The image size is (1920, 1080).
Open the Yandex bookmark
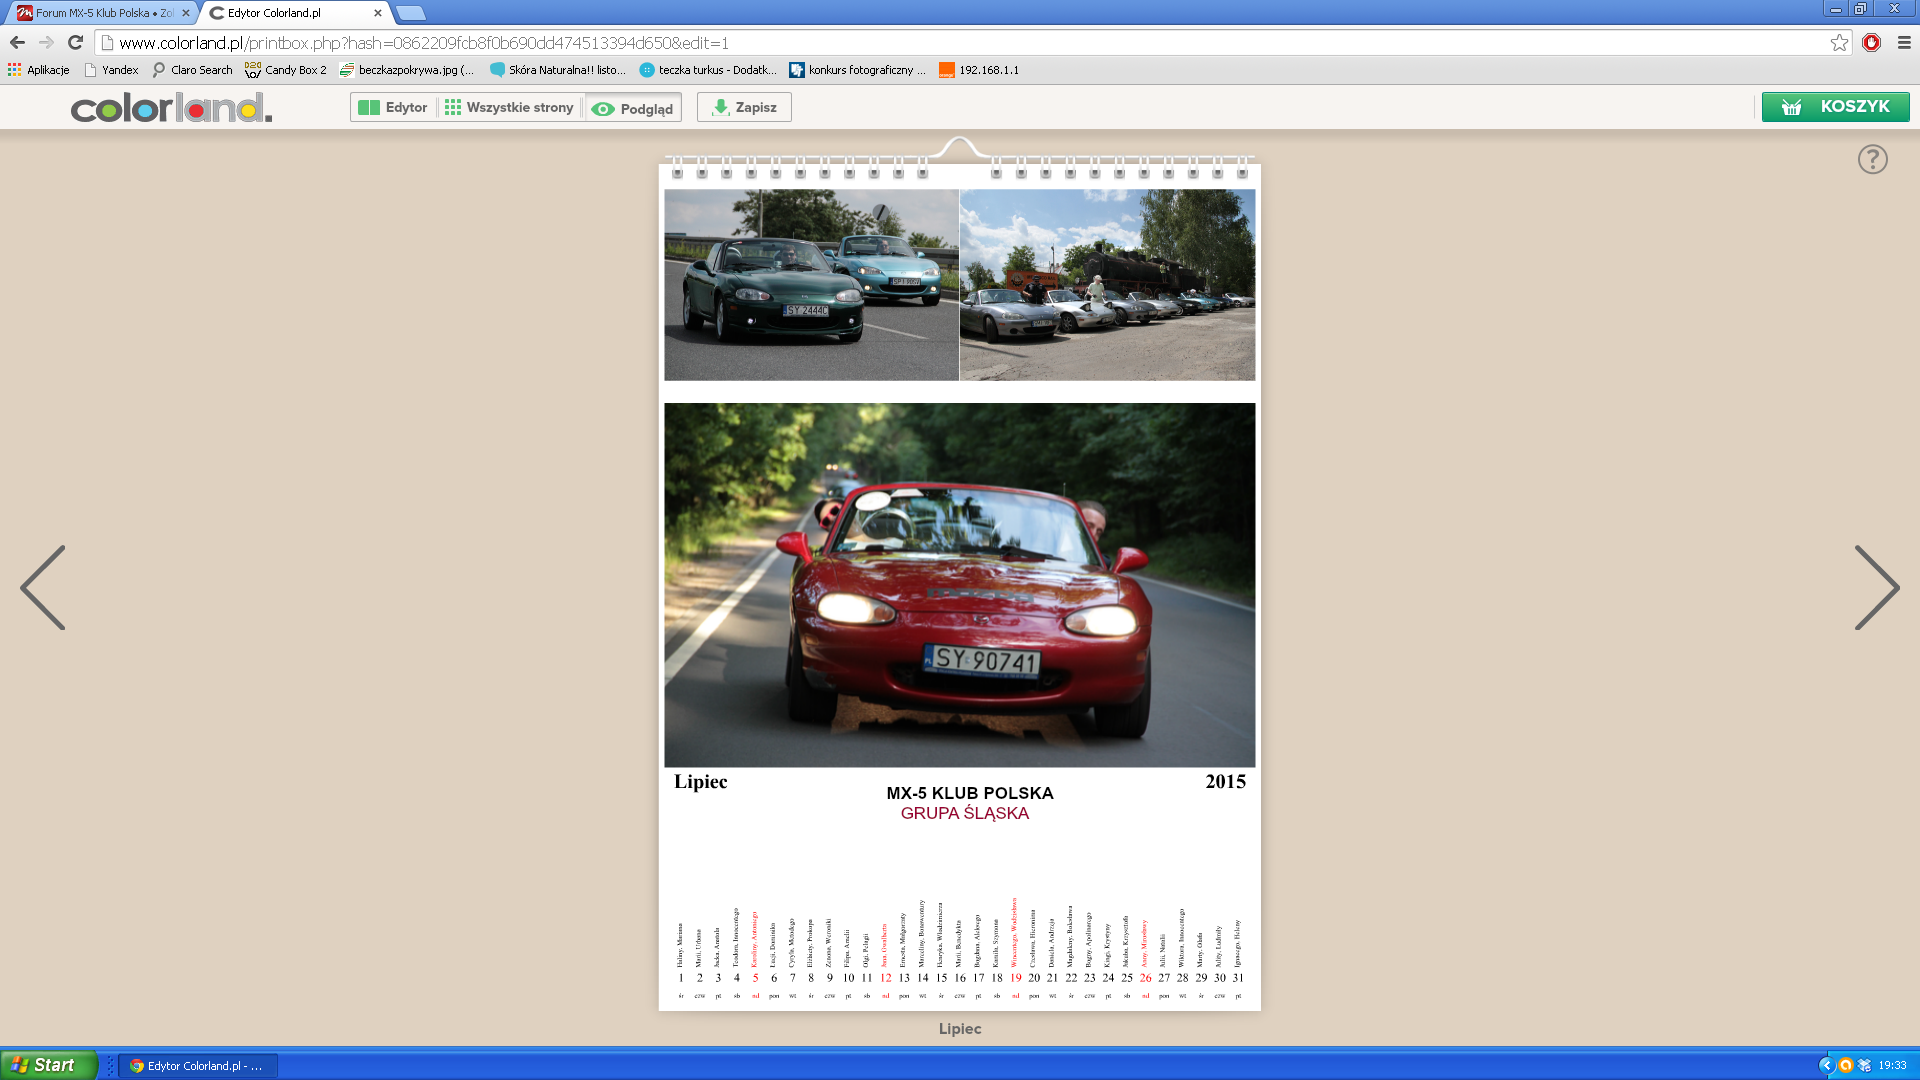(111, 70)
